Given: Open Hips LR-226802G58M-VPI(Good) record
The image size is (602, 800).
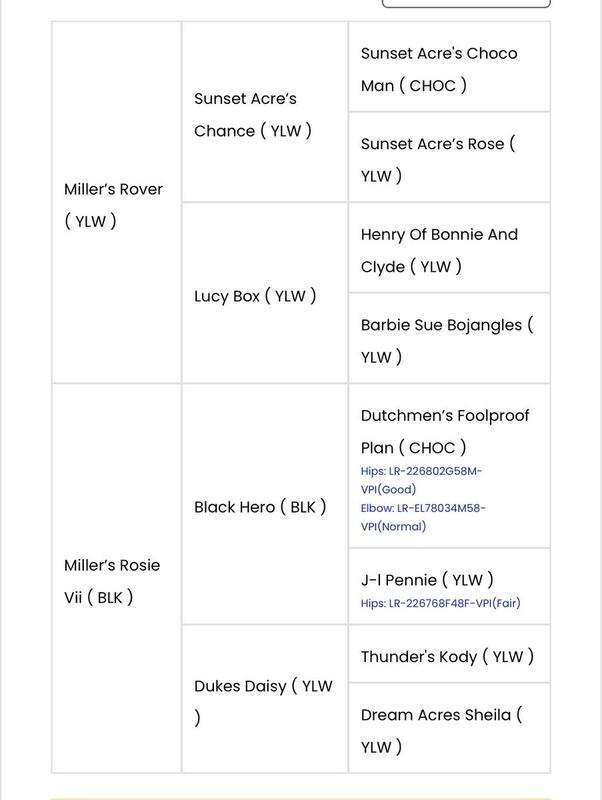Looking at the screenshot, I should 421,480.
